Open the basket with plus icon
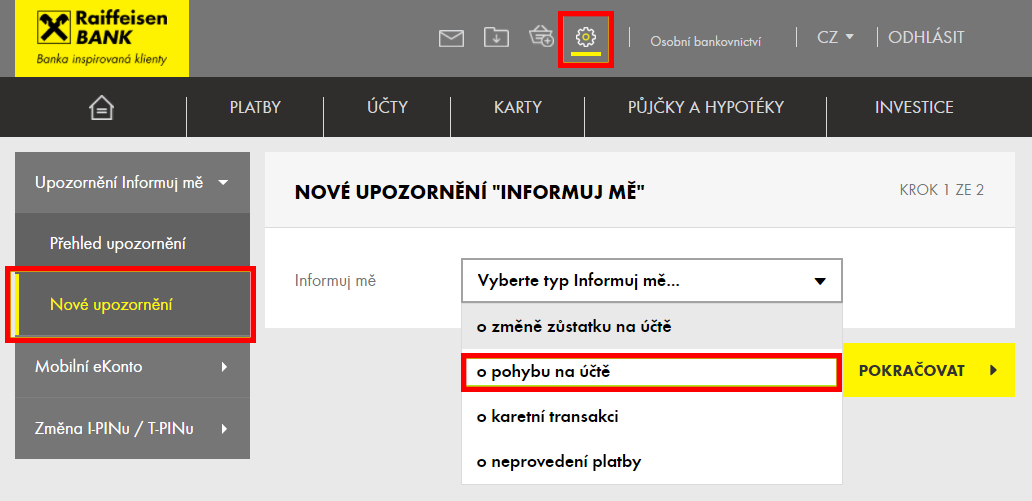Image resolution: width=1032 pixels, height=501 pixels. pos(541,38)
